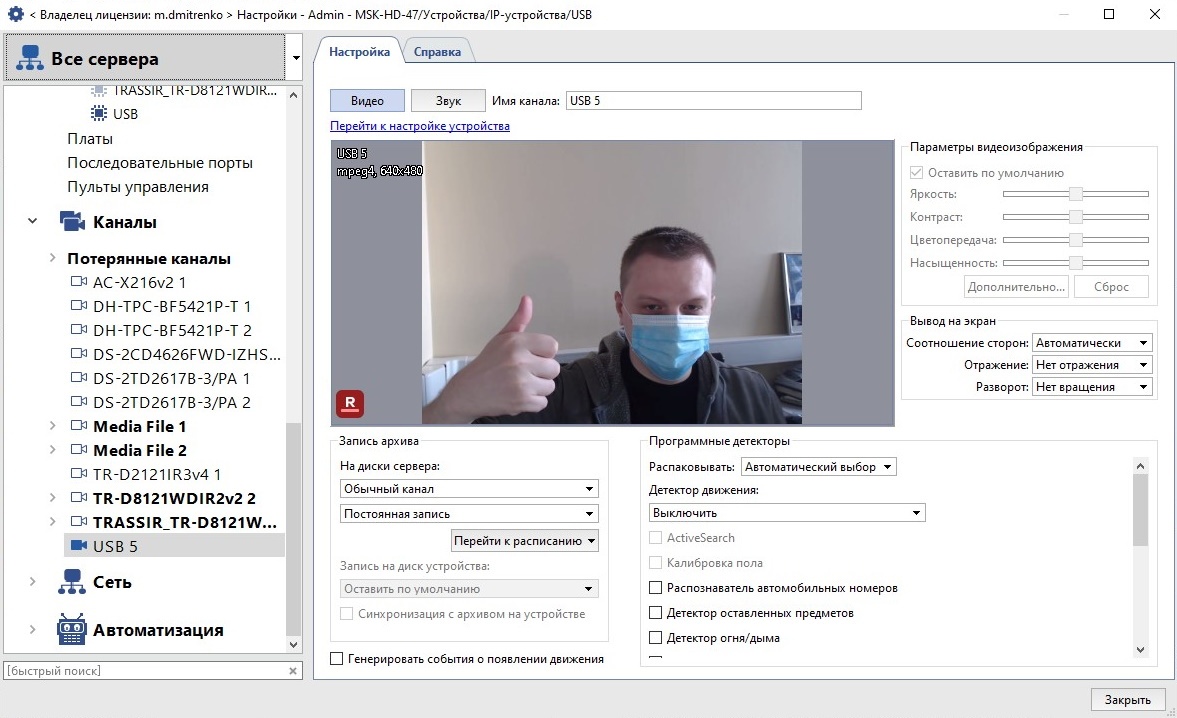
Task: Open the Разворот dropdown
Action: [x=1091, y=387]
